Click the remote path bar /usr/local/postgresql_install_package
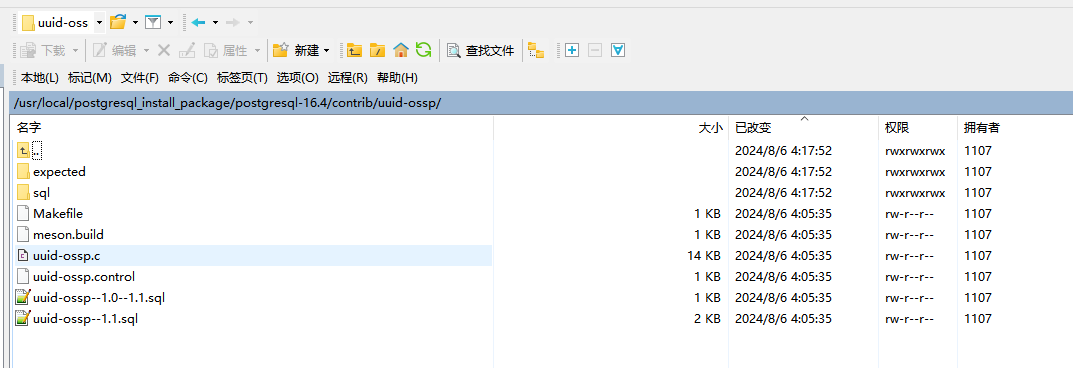The height and width of the screenshot is (368, 1073). click(541, 103)
